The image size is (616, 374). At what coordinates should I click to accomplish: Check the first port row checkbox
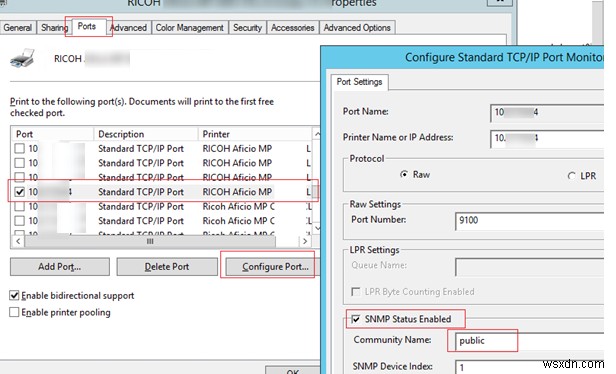tap(20, 148)
